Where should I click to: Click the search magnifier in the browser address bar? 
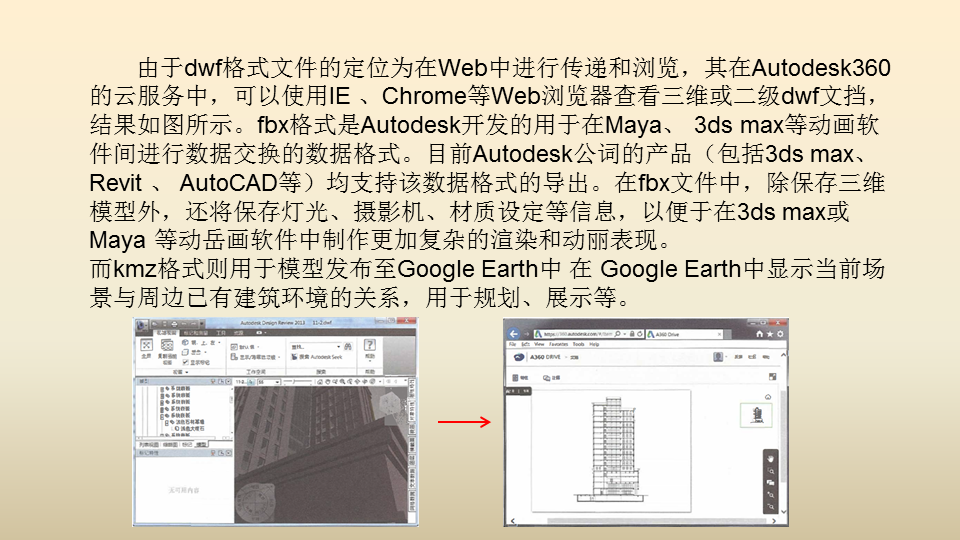[617, 334]
